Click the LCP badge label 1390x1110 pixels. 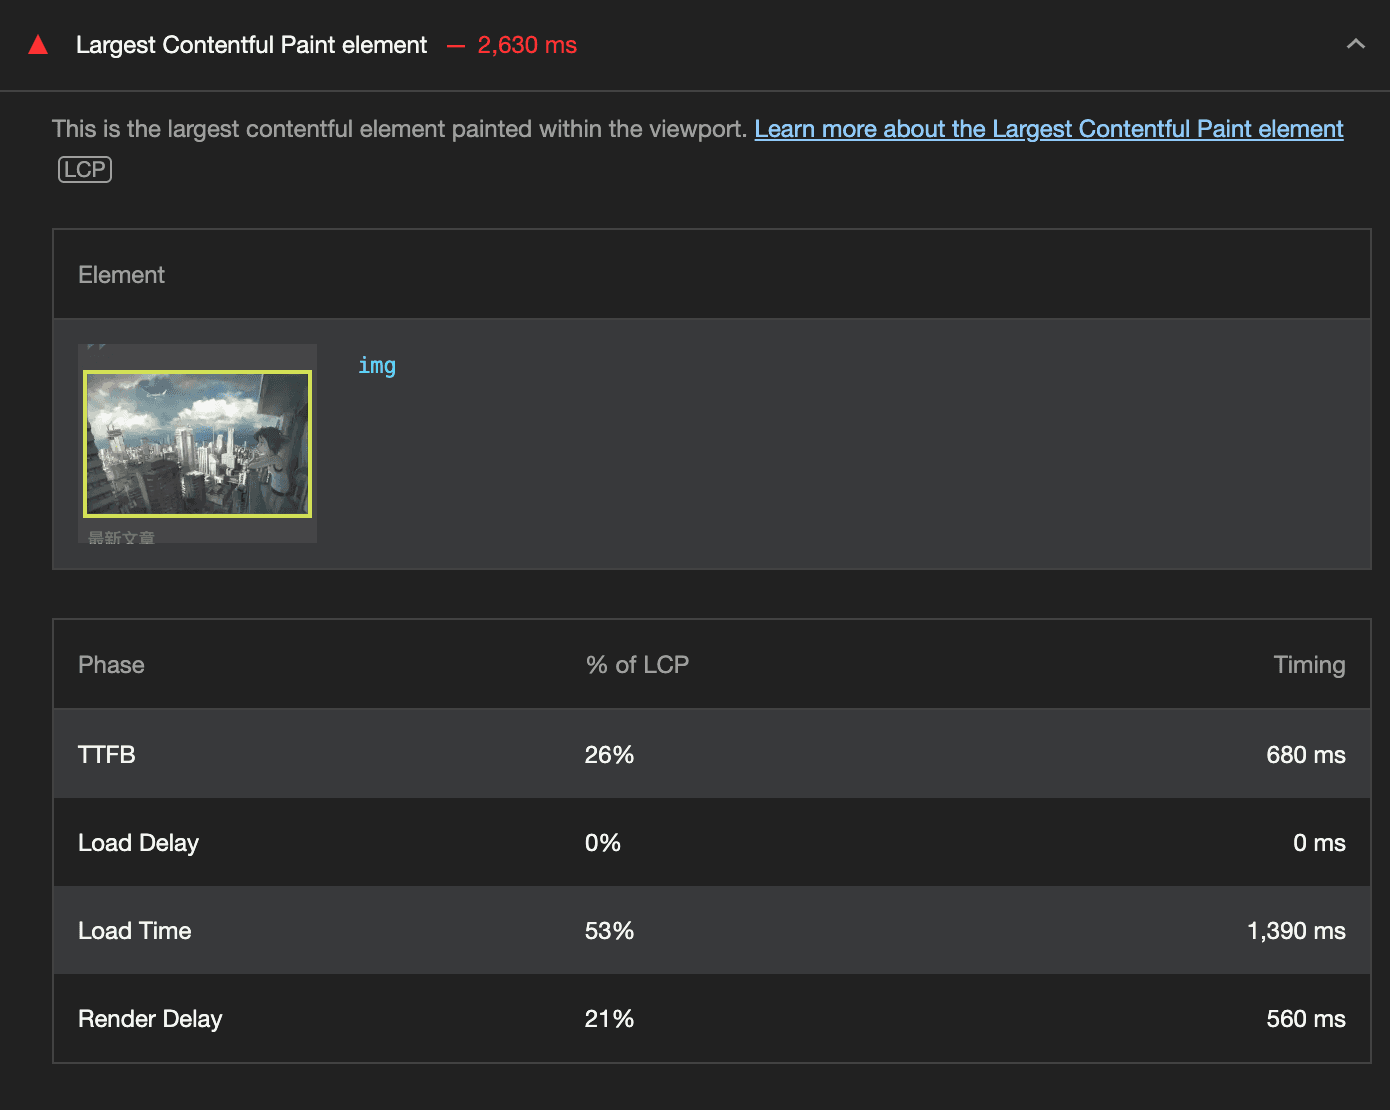click(x=85, y=170)
